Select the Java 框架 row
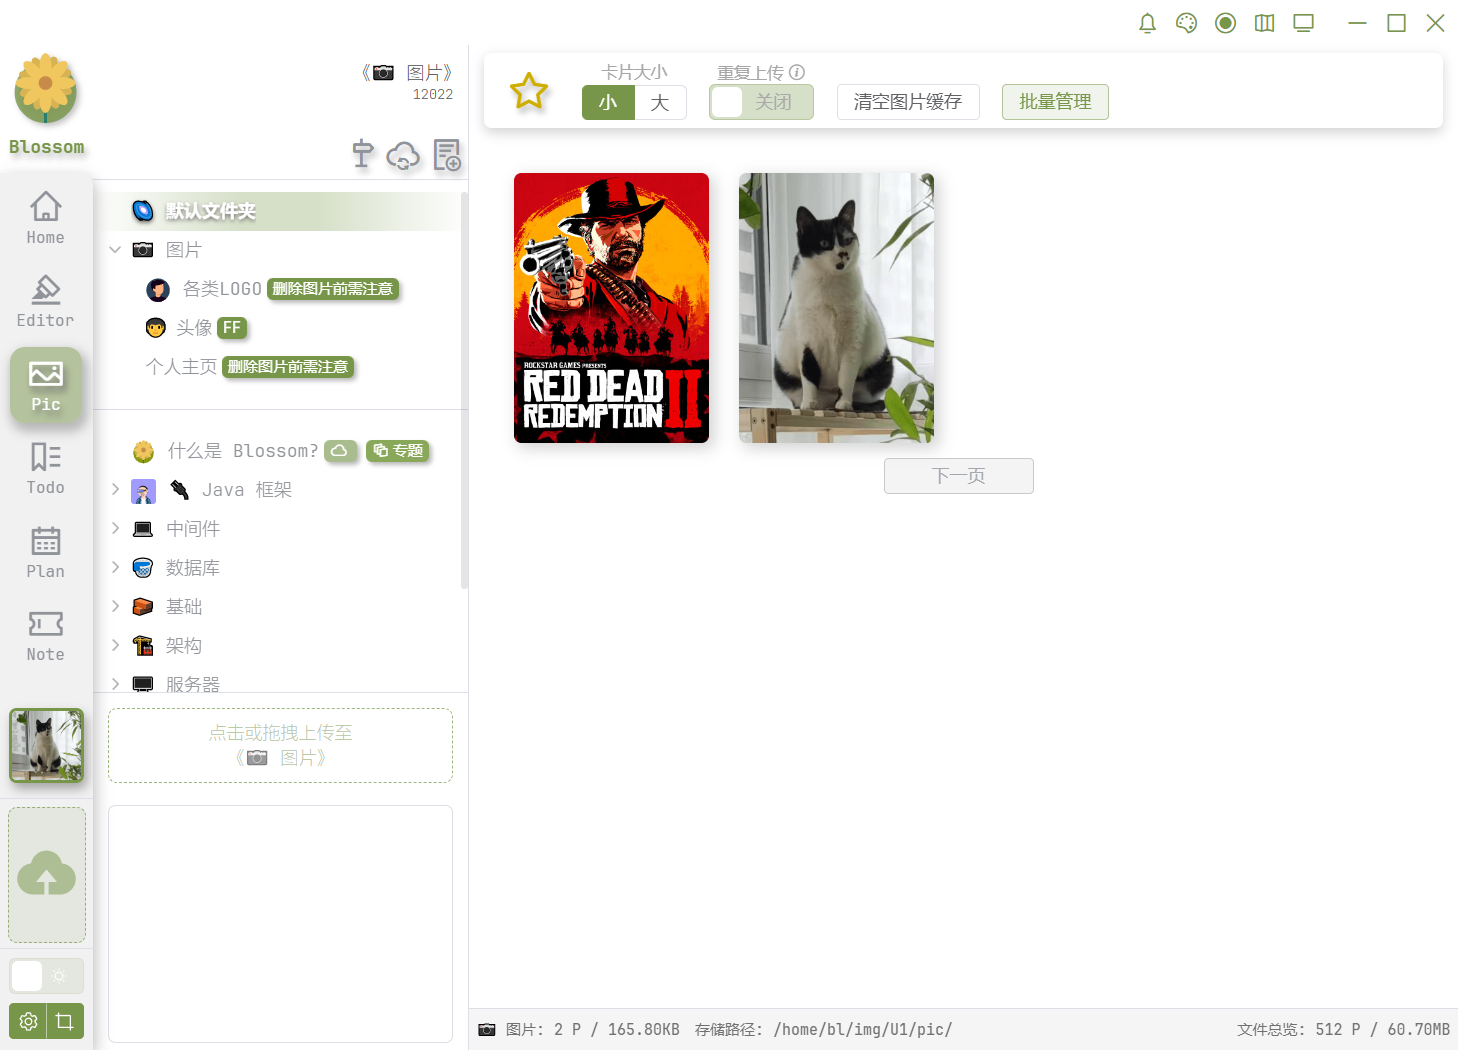Viewport: 1458px width, 1050px height. pos(283,490)
